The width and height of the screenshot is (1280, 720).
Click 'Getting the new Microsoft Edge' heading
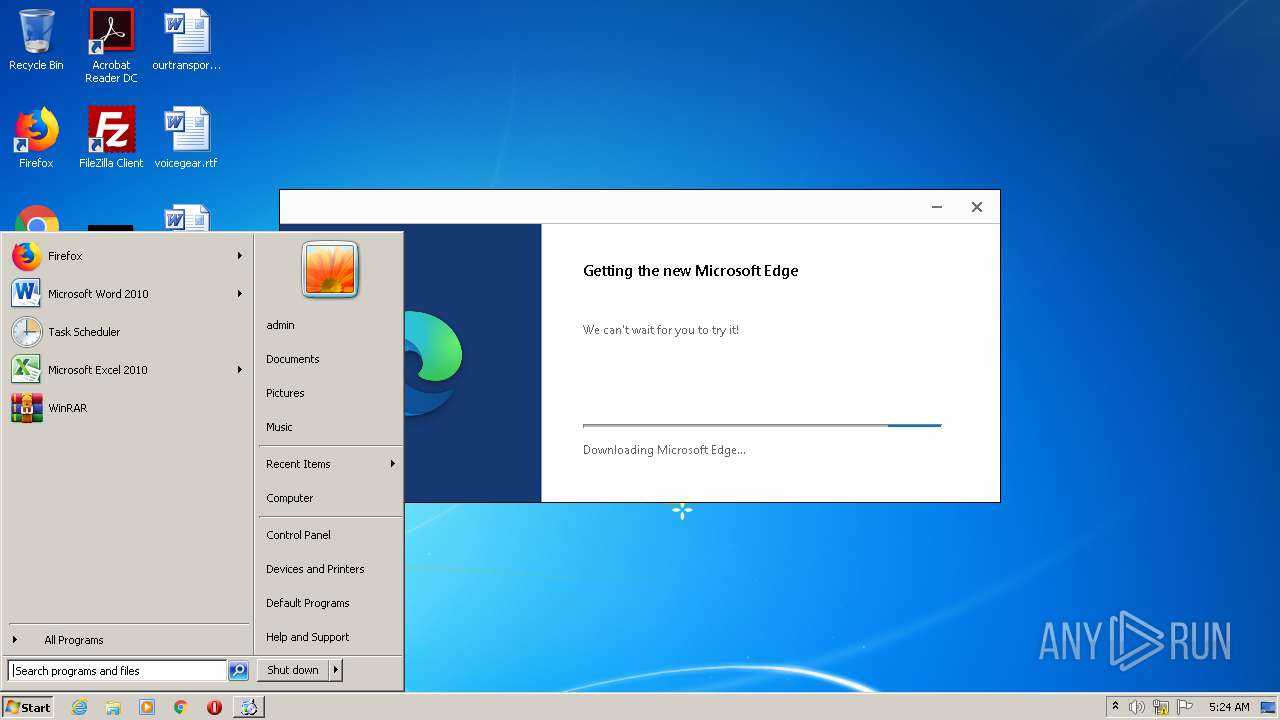691,271
